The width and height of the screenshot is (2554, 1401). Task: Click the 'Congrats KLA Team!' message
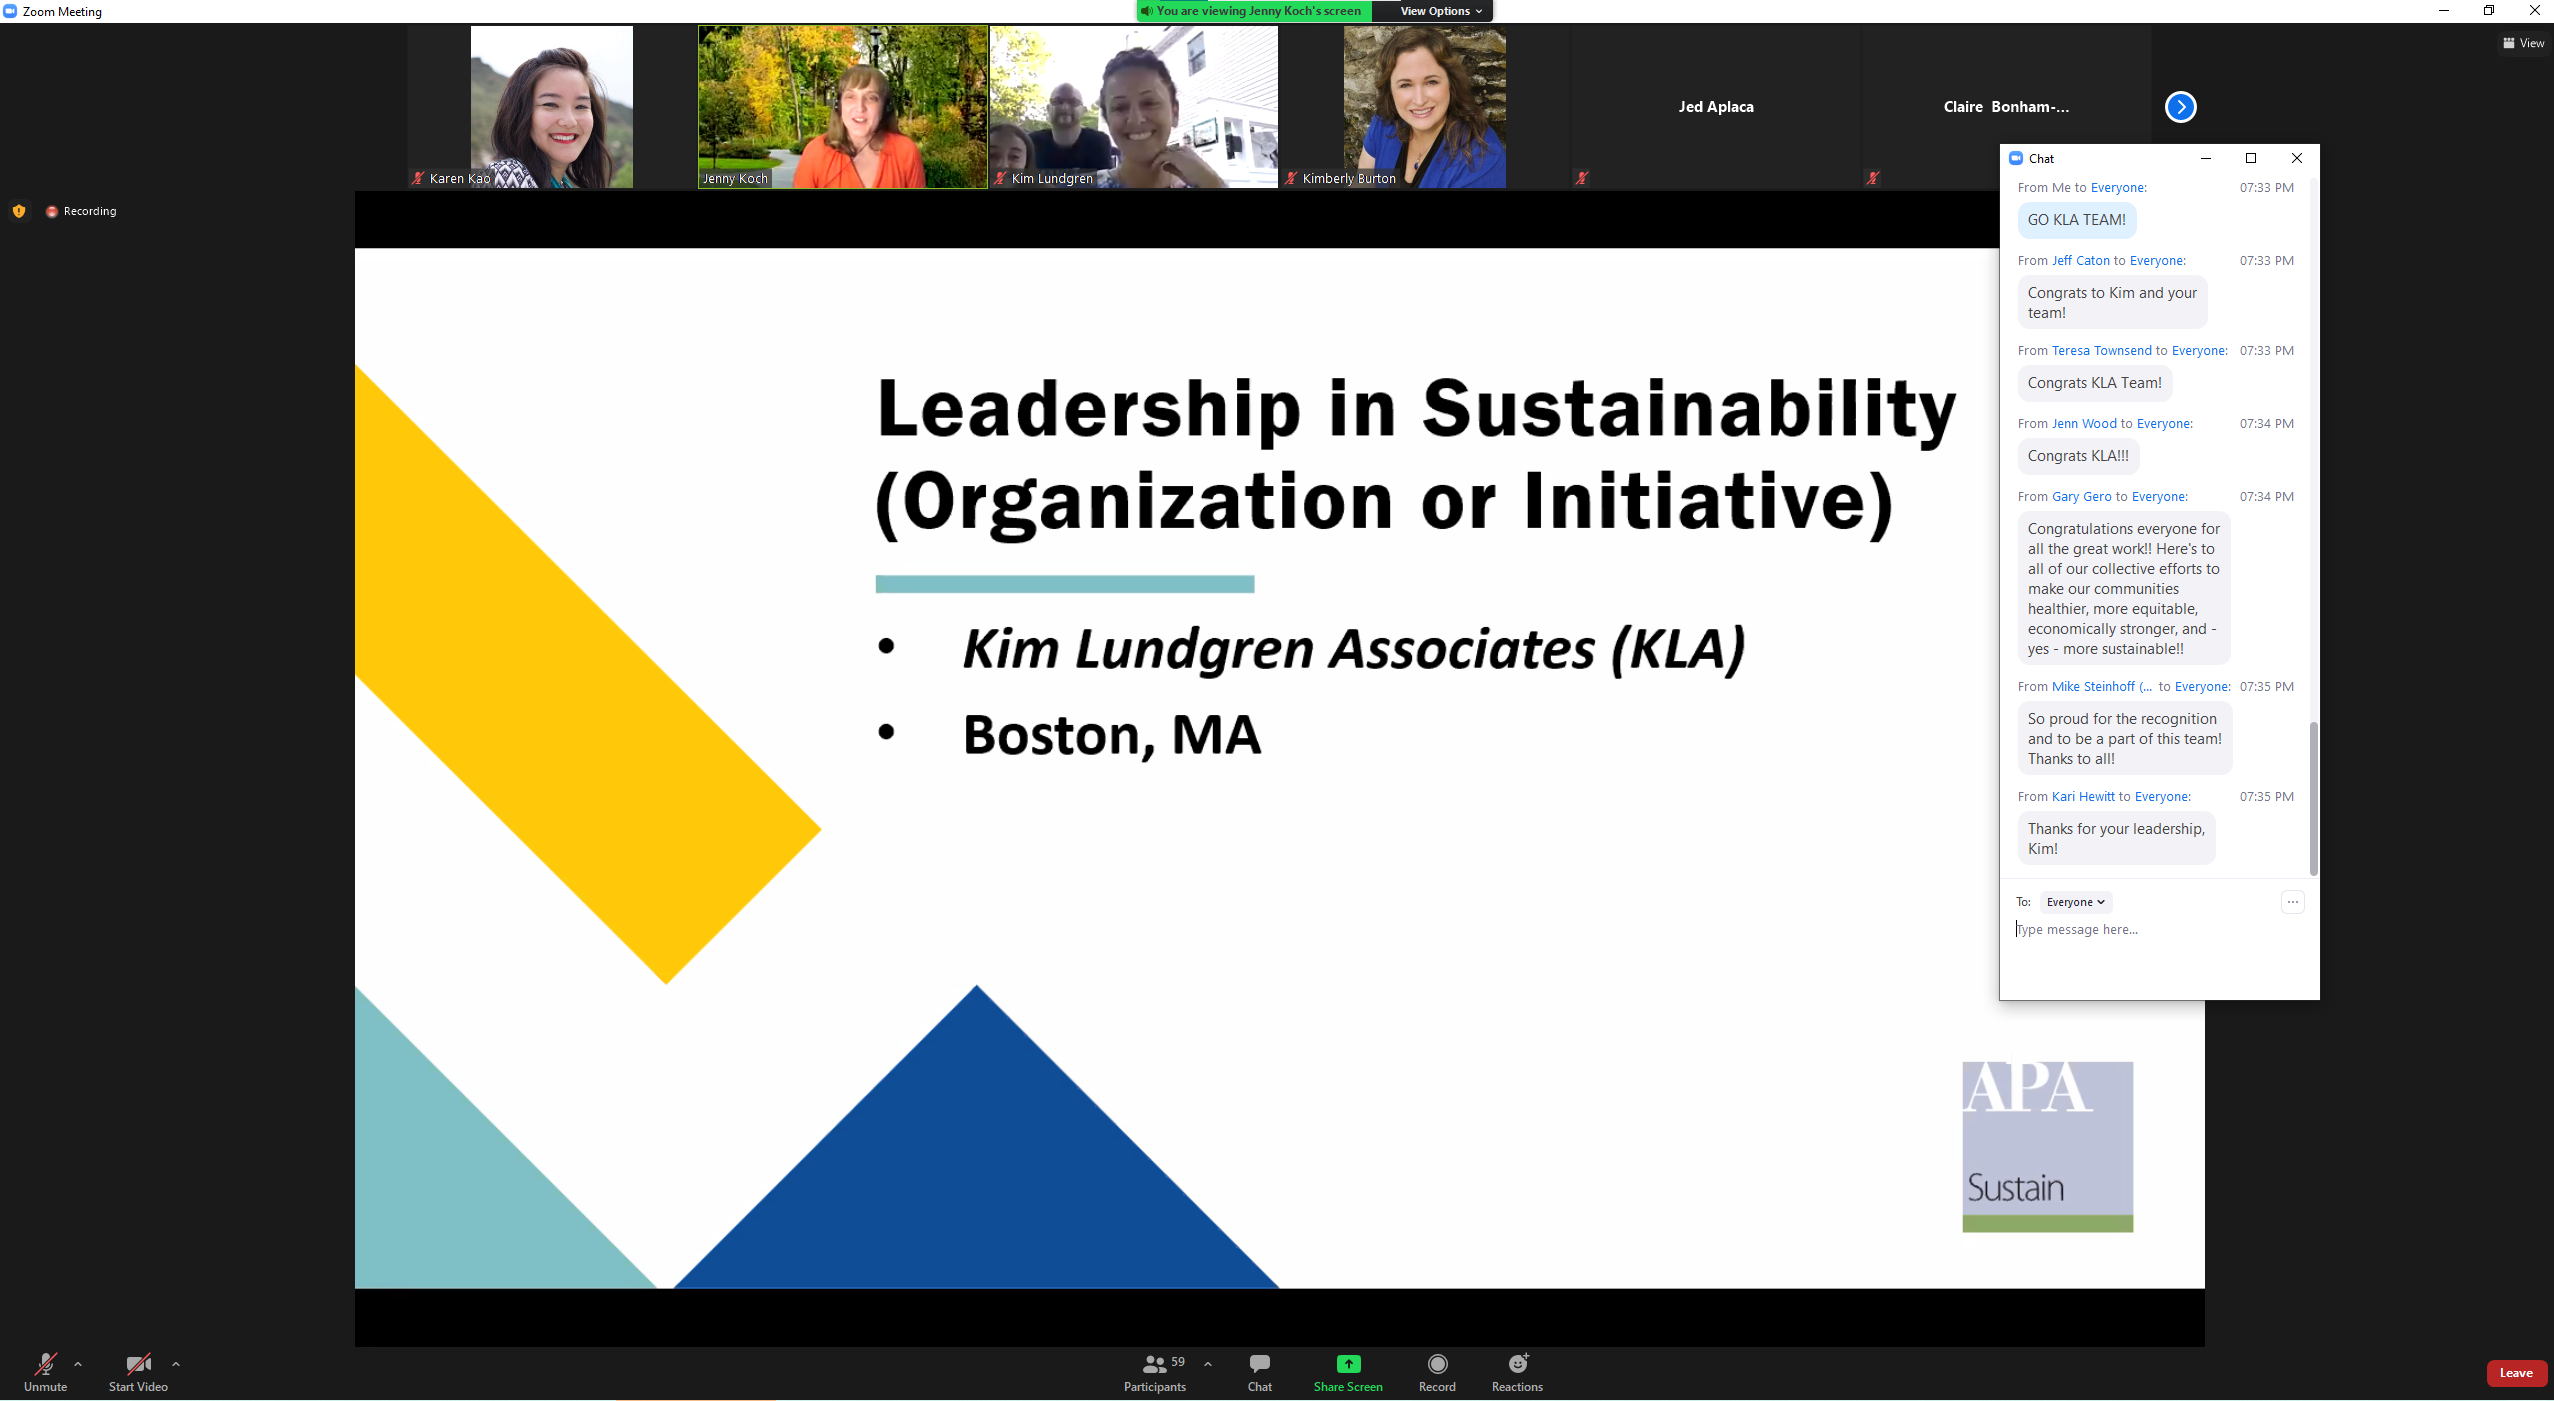pos(2095,383)
